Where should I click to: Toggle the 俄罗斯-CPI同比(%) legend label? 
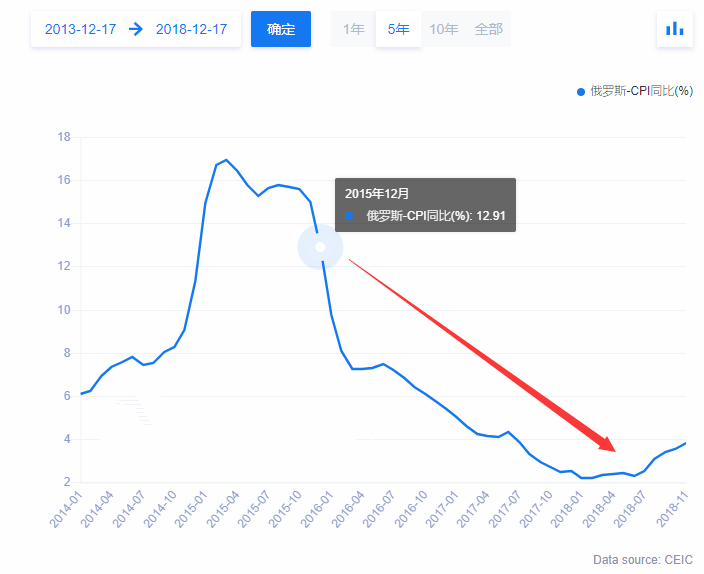point(641,92)
